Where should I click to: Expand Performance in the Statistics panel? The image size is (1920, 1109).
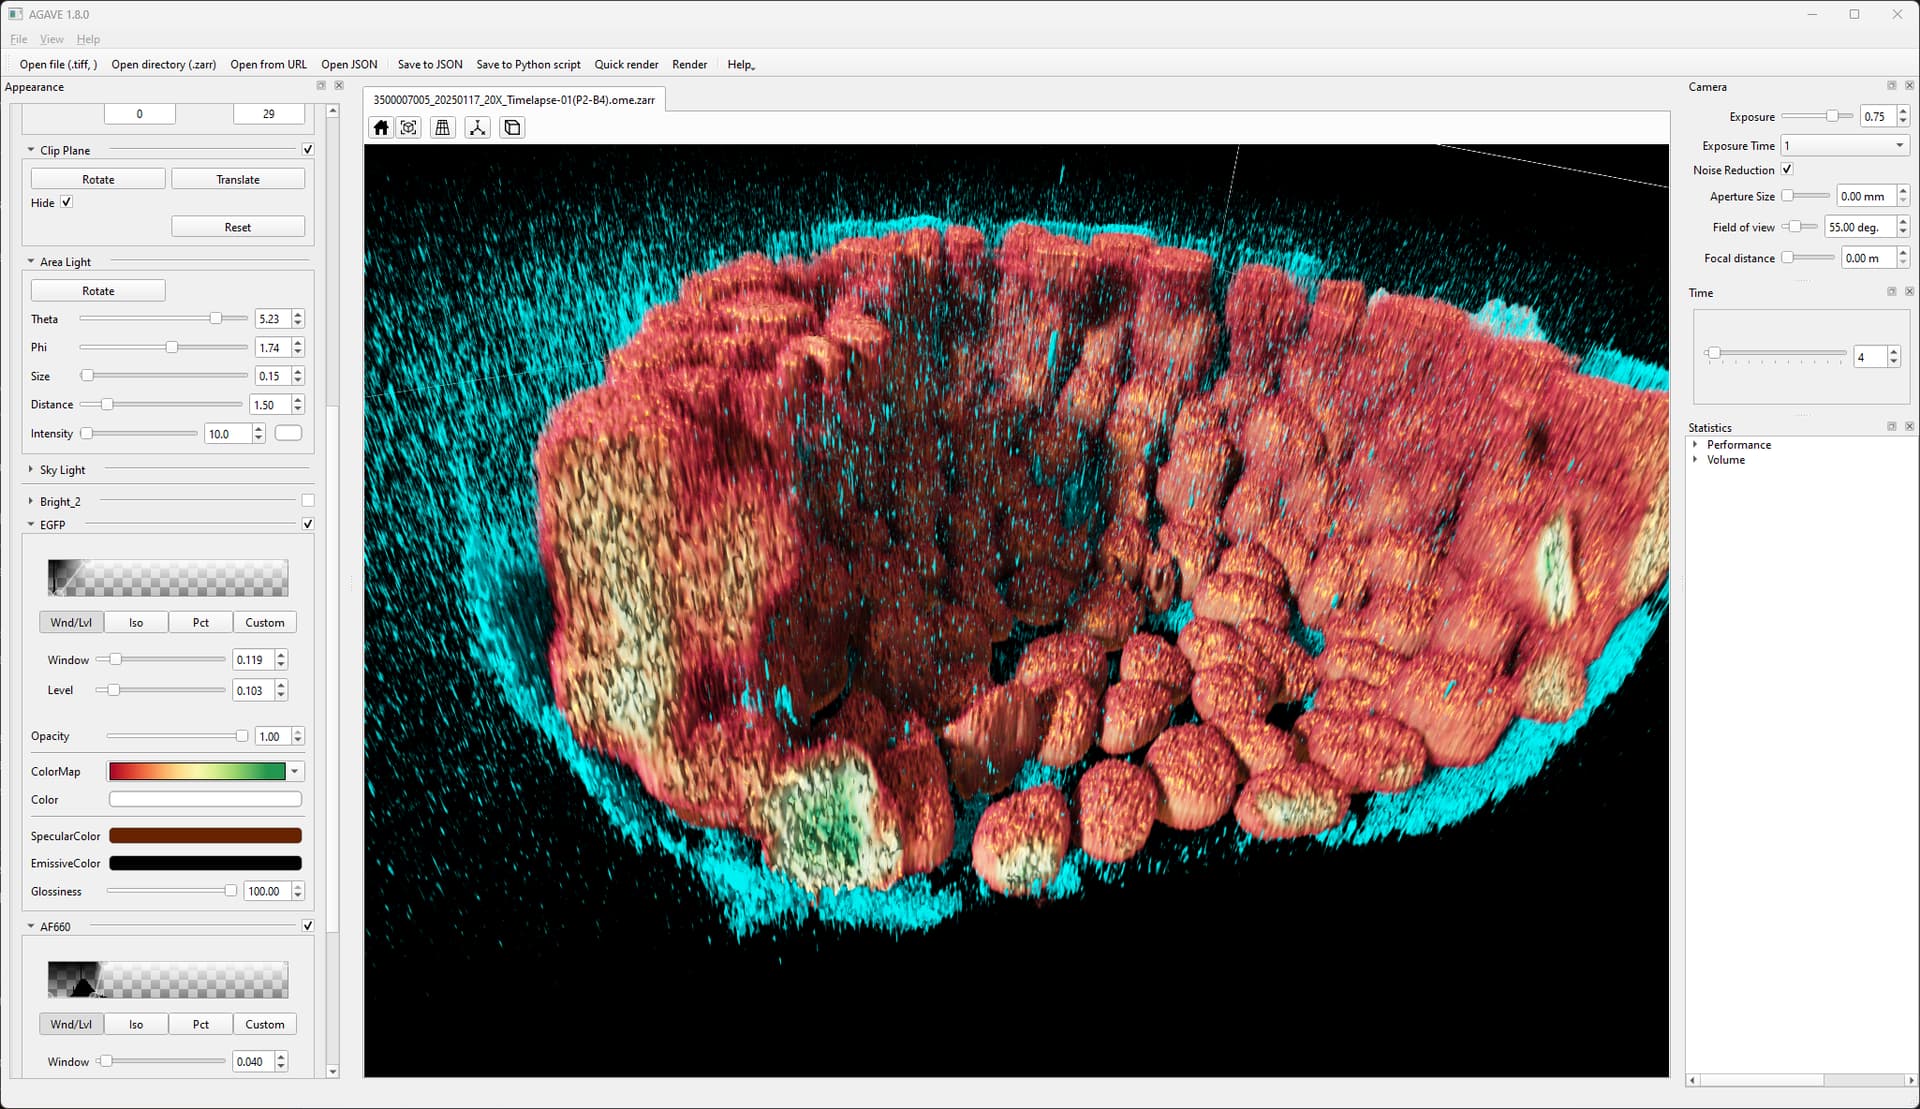click(x=1695, y=444)
